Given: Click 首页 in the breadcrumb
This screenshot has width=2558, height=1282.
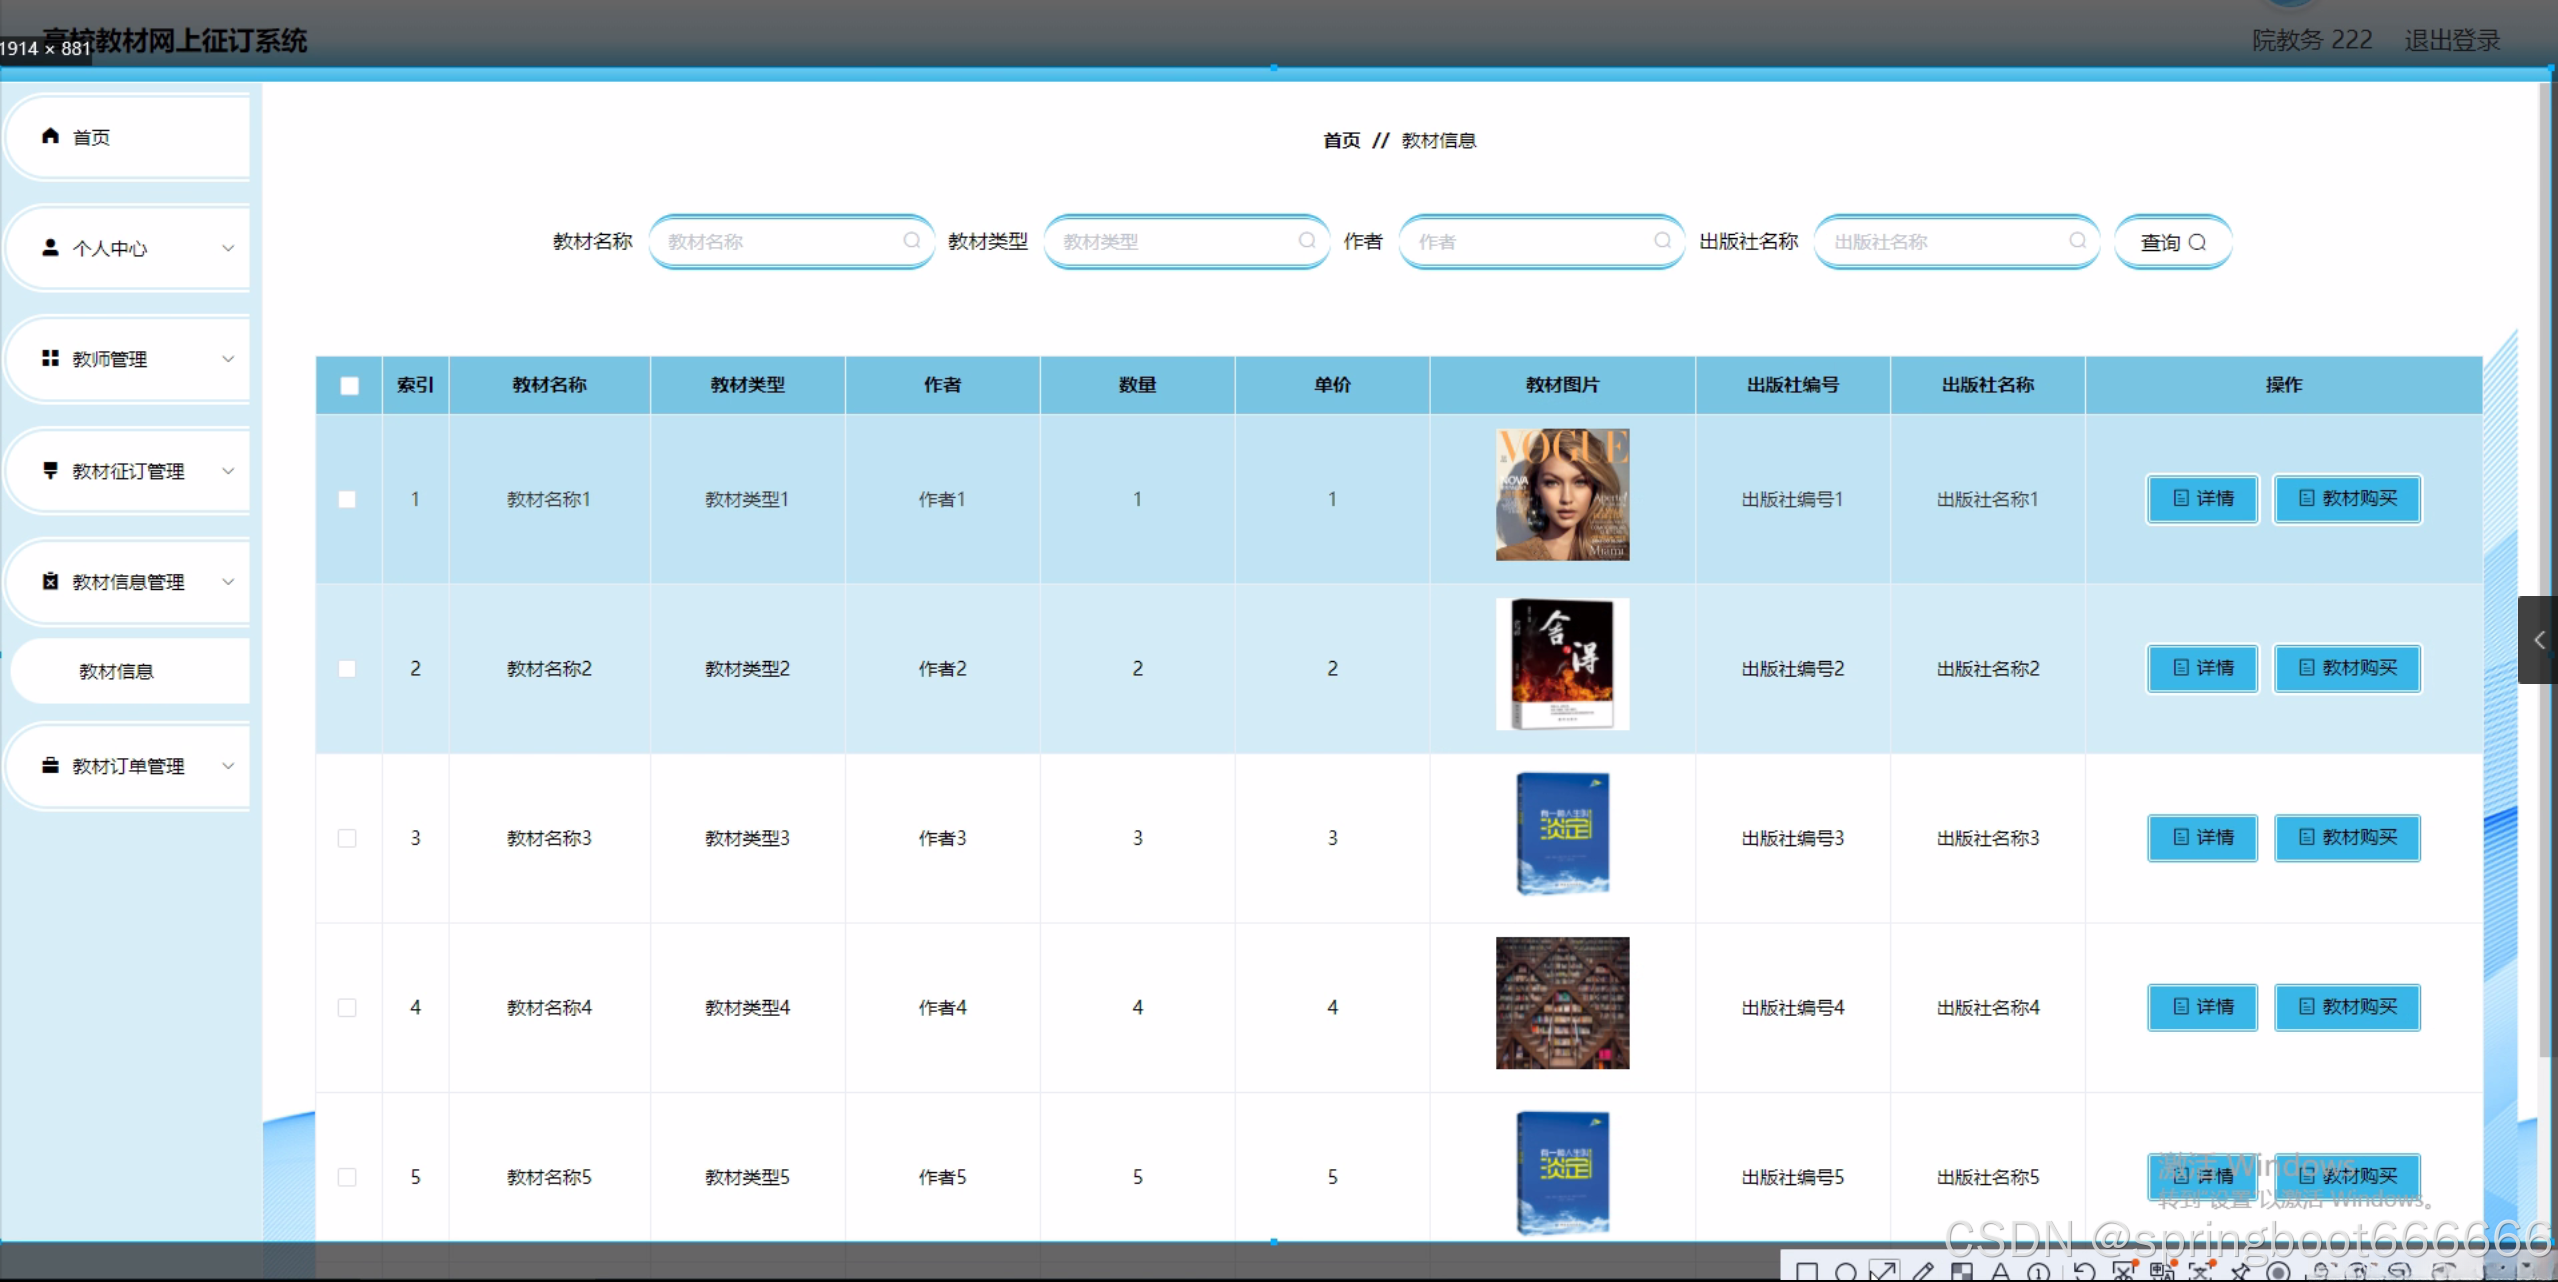Looking at the screenshot, I should click(x=1341, y=141).
